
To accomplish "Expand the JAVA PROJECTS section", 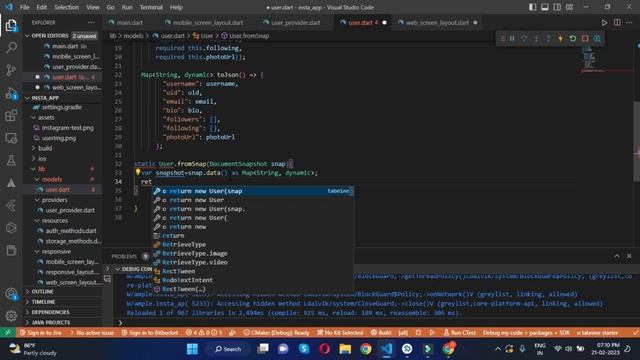I will [x=62, y=322].
